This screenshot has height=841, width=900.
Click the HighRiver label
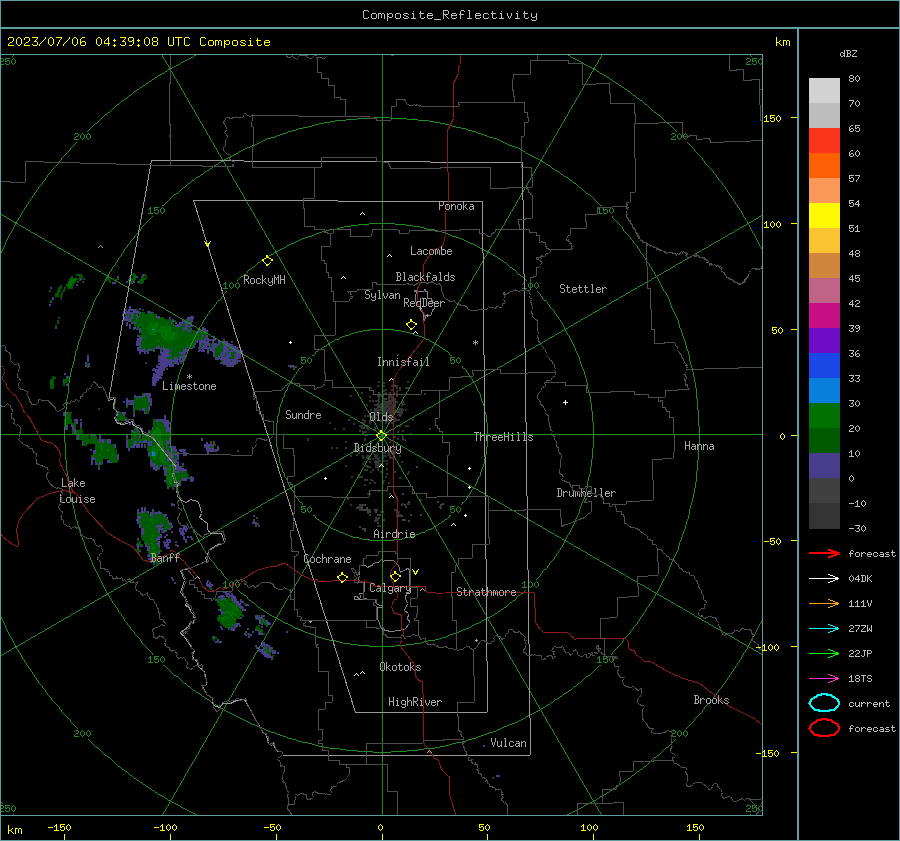pos(415,702)
